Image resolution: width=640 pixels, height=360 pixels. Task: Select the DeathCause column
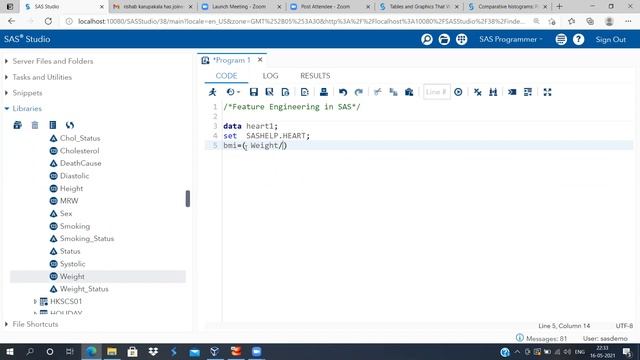pyautogui.click(x=80, y=163)
